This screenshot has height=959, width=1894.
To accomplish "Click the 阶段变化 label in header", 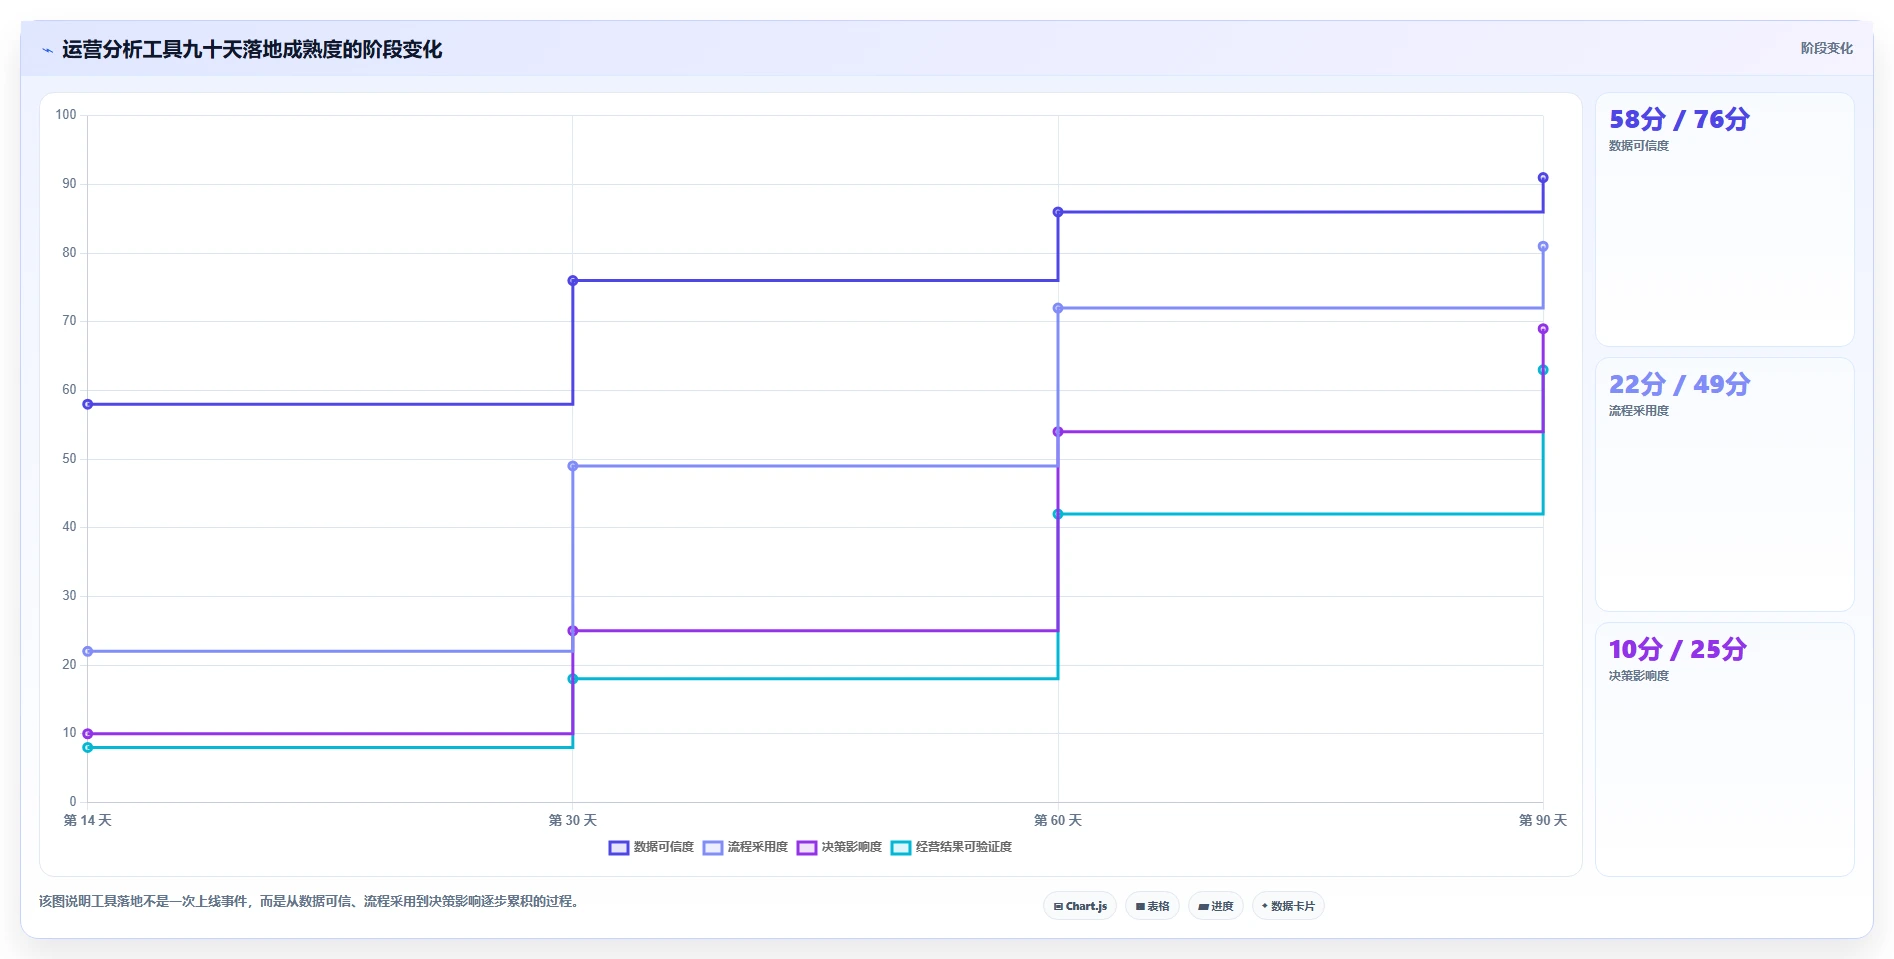I will click(1826, 48).
